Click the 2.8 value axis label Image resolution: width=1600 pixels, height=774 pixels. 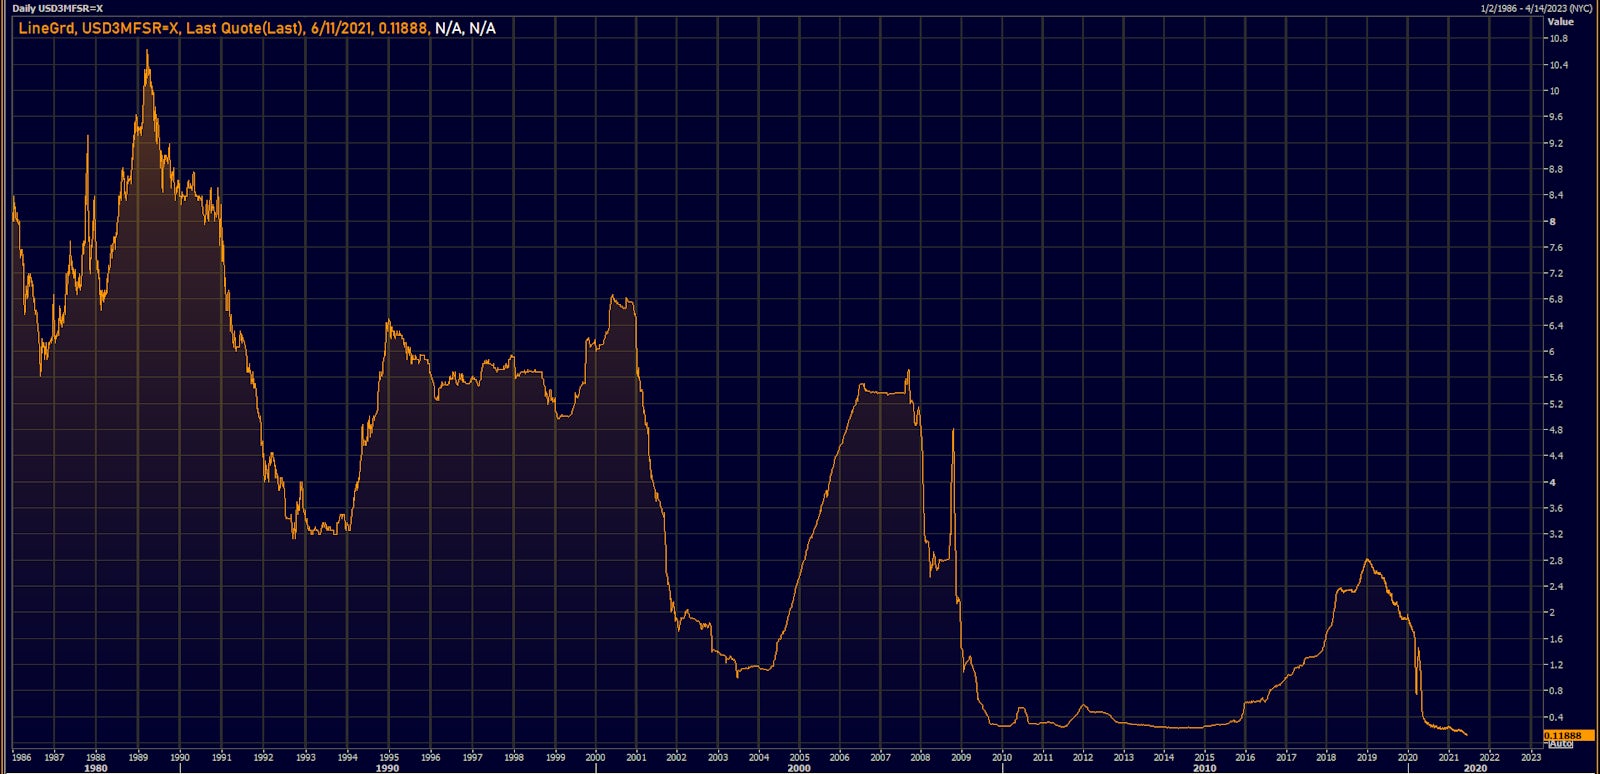click(x=1556, y=561)
